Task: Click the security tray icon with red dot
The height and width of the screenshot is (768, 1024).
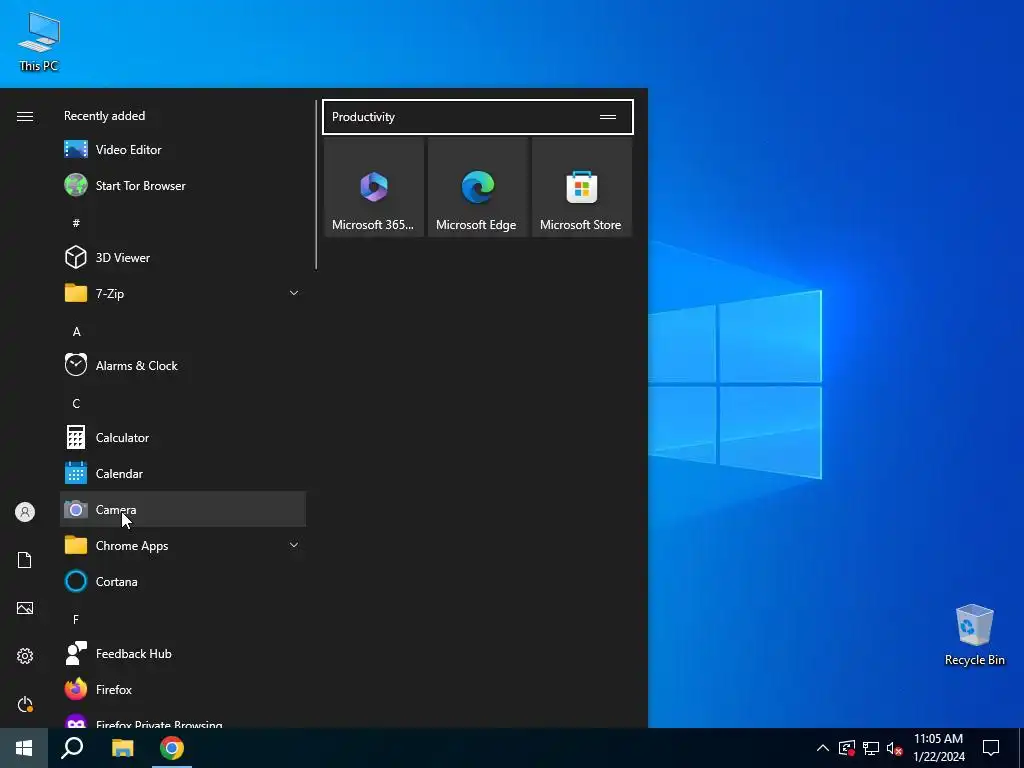Action: coord(847,748)
